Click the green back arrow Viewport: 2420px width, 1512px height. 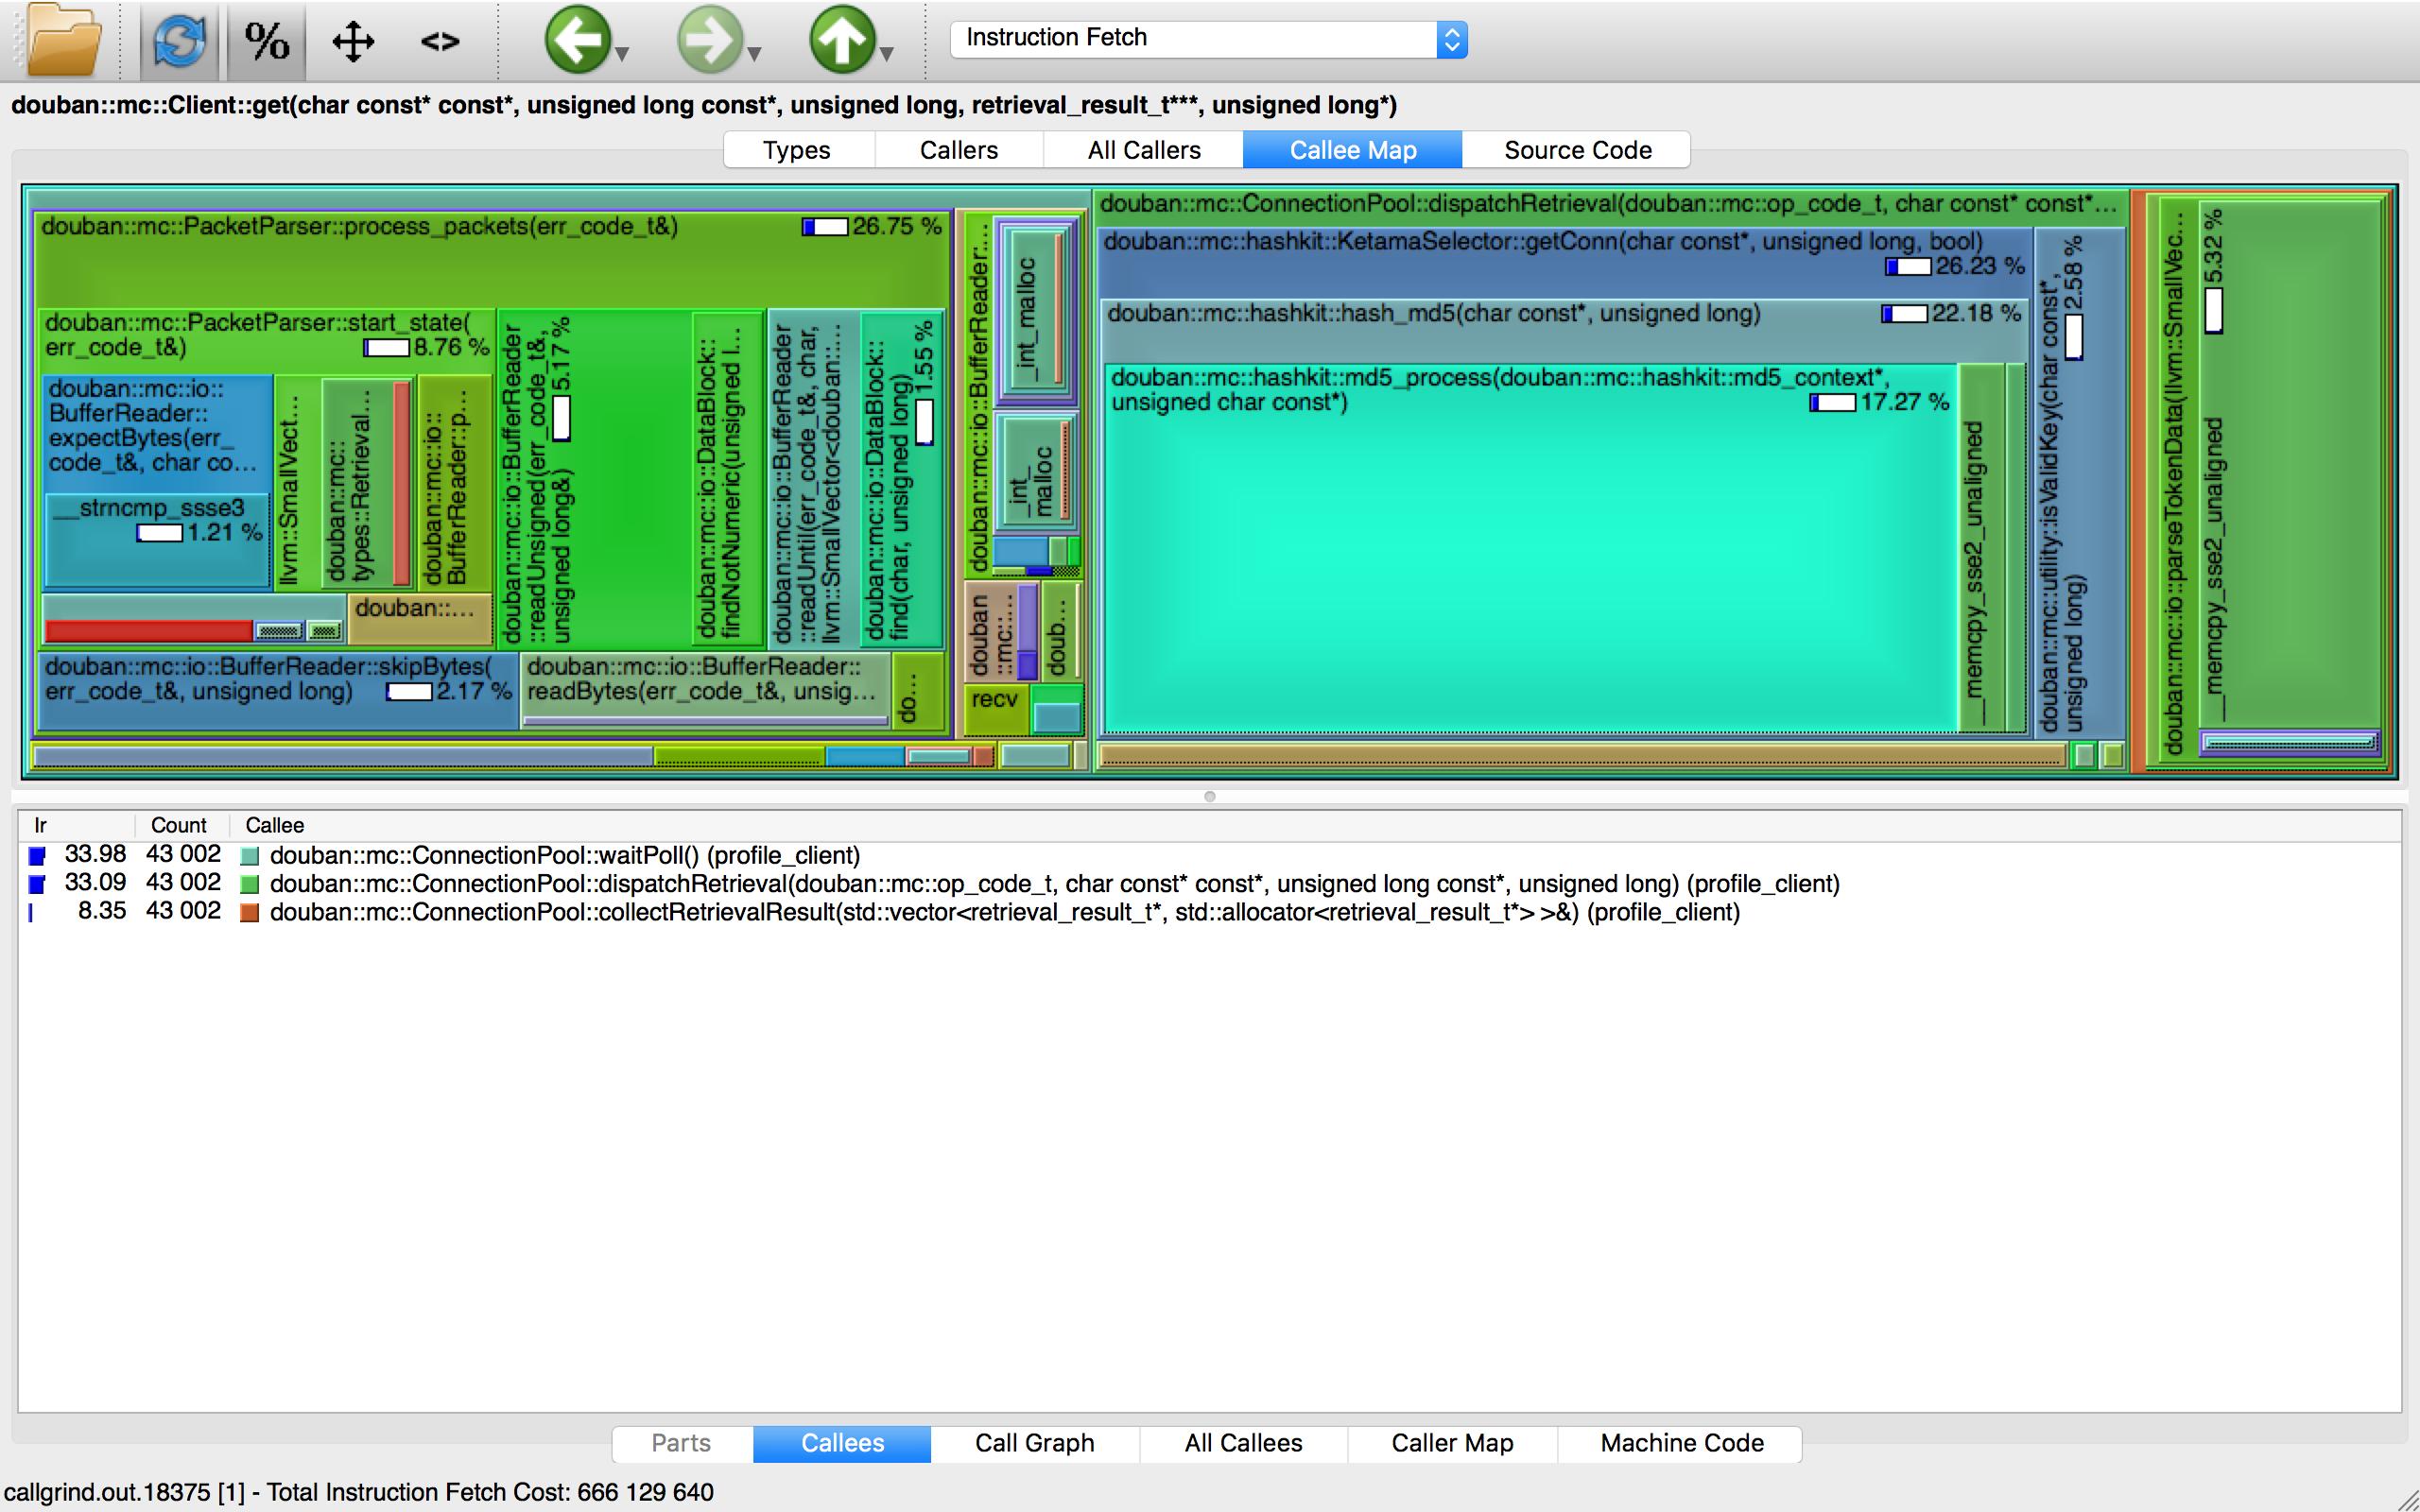(x=577, y=41)
